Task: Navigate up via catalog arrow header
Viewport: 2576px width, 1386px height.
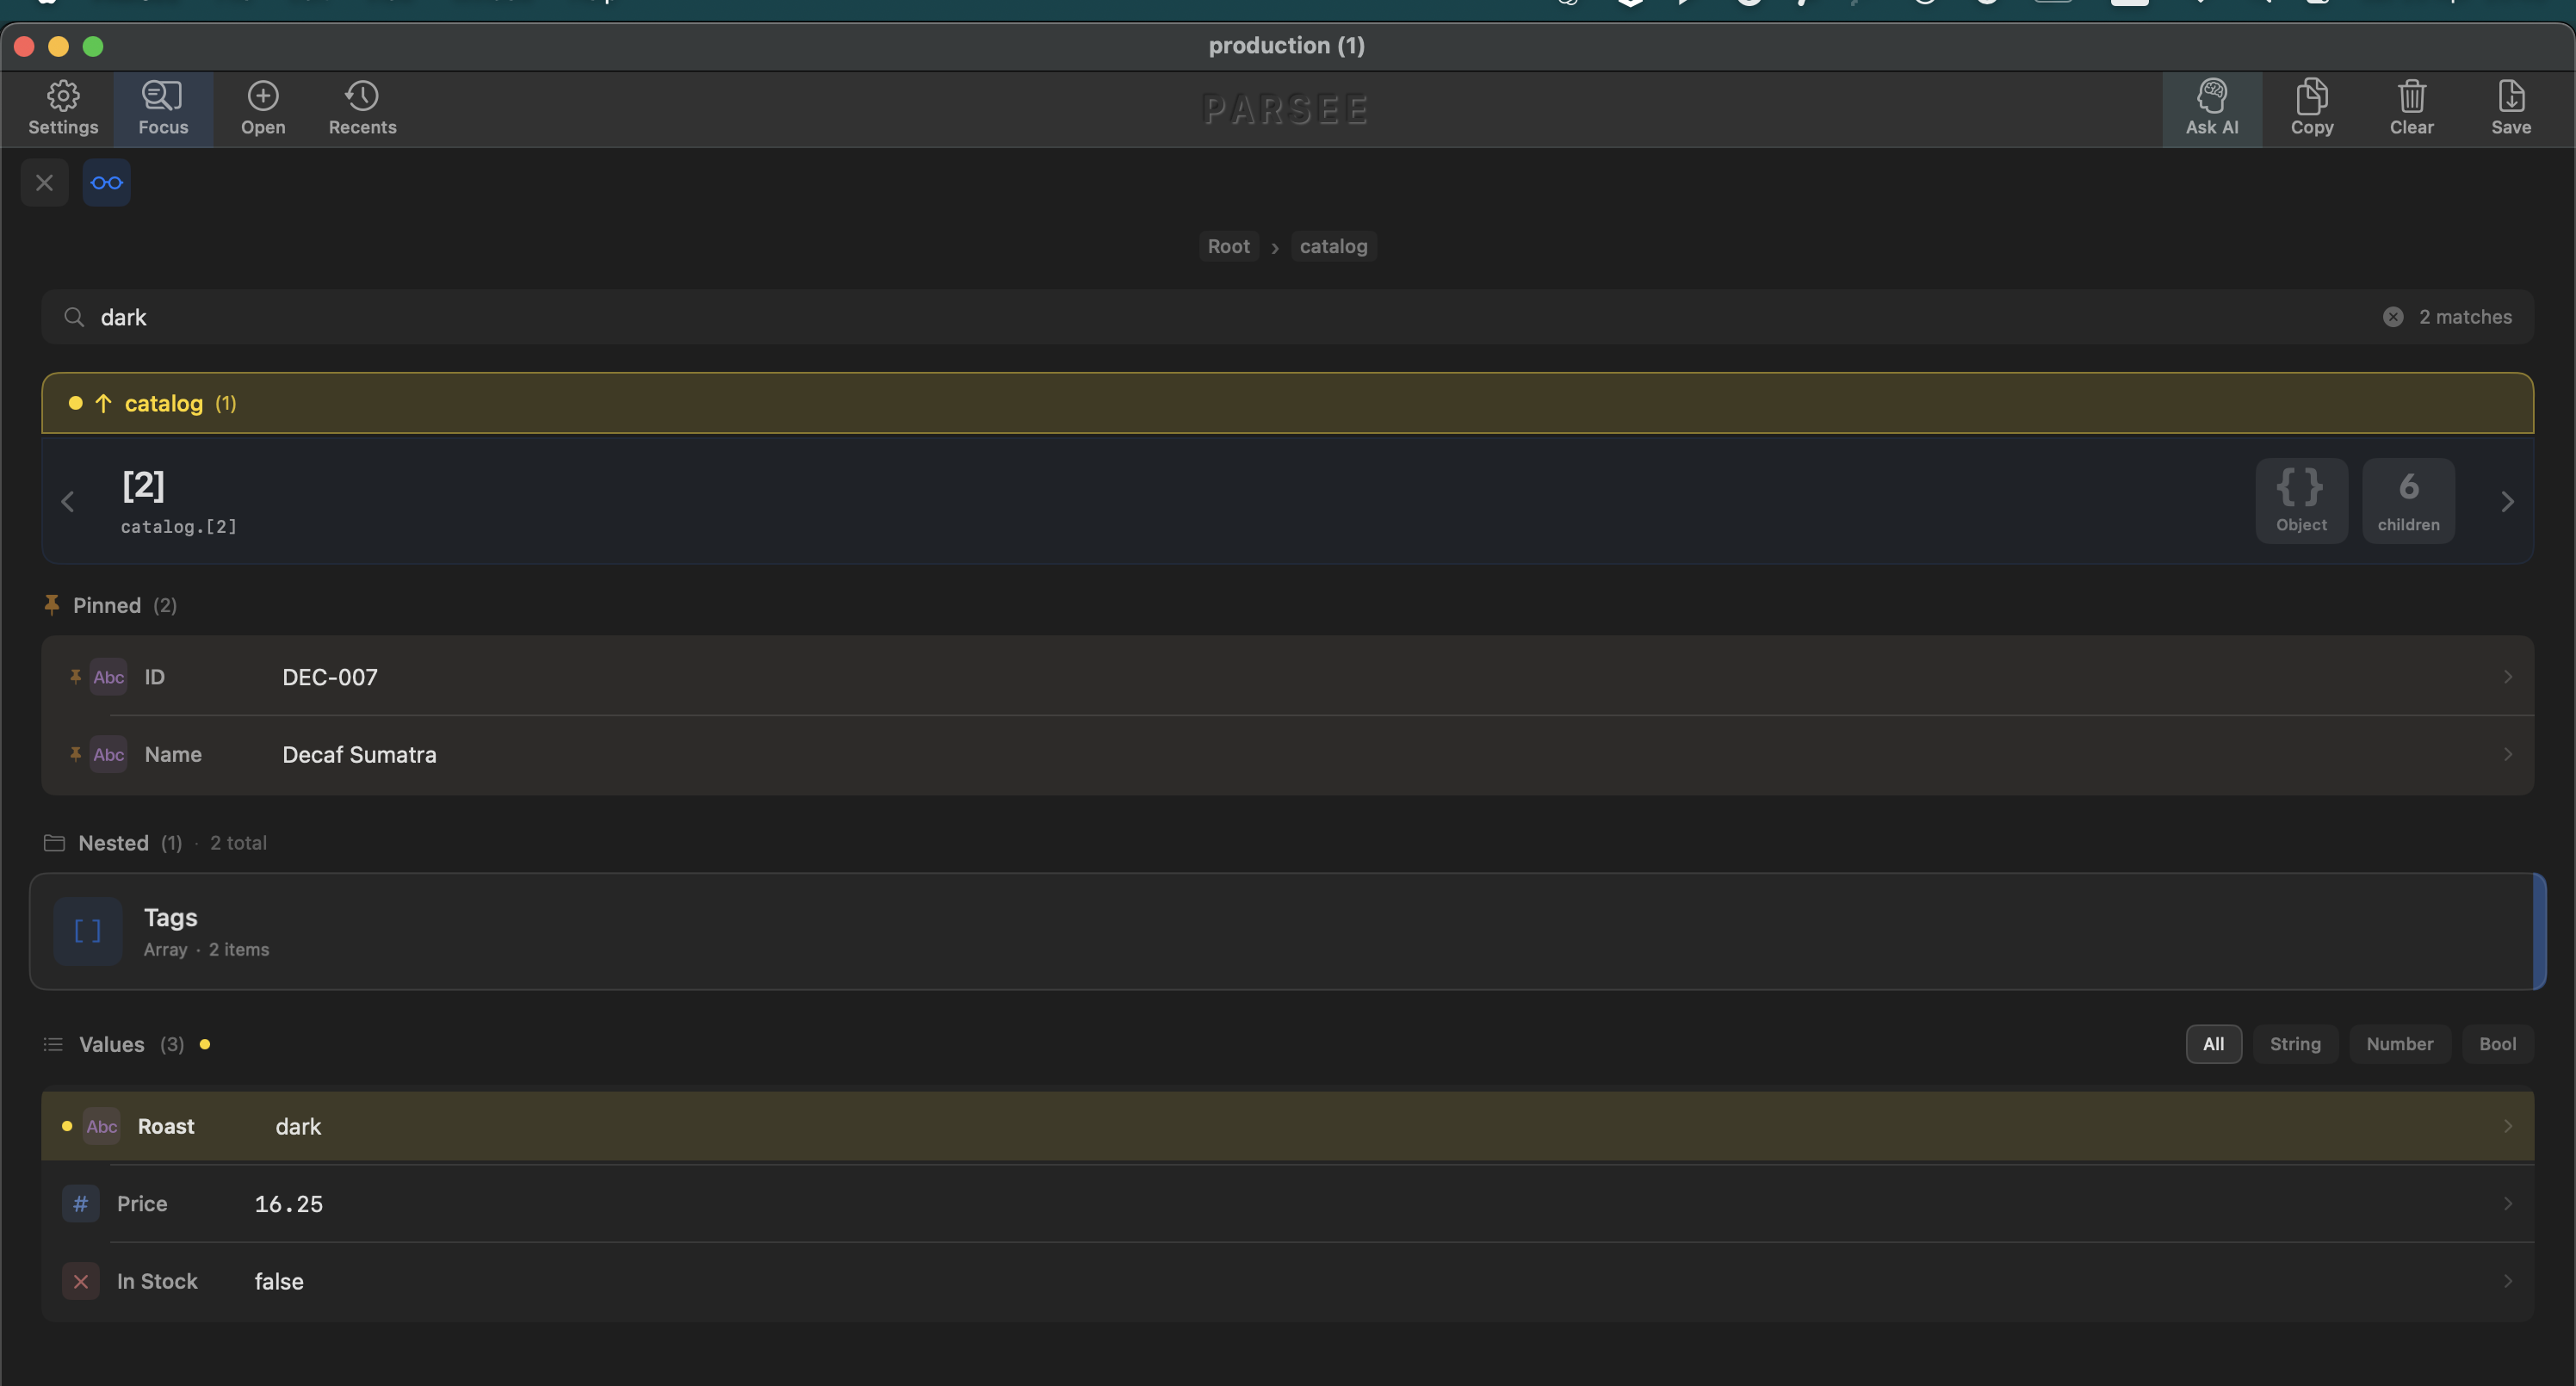Action: coord(103,403)
